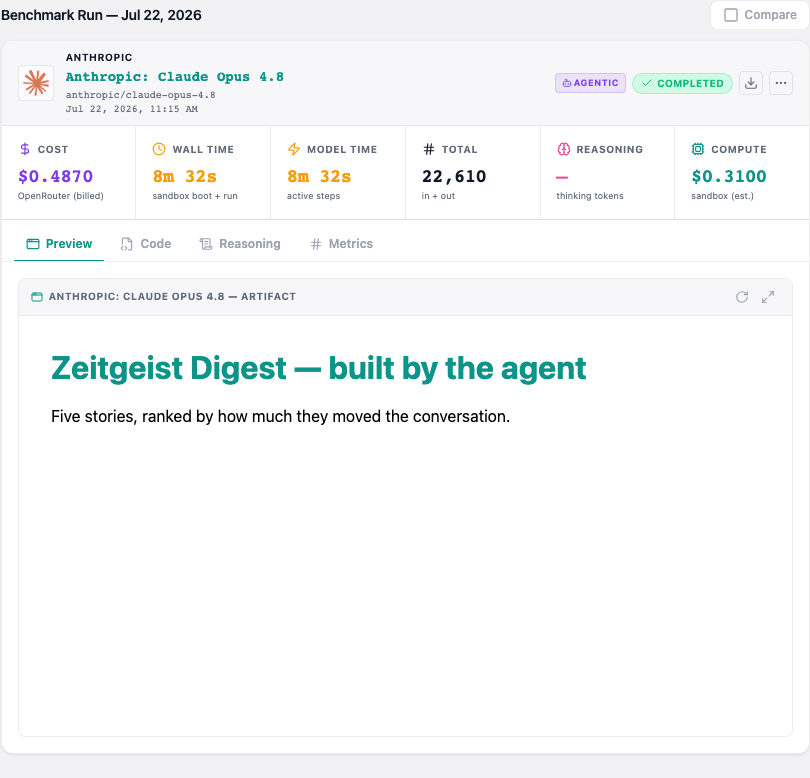Select the $0.4870 cost value
The height and width of the screenshot is (778, 810).
click(56, 177)
